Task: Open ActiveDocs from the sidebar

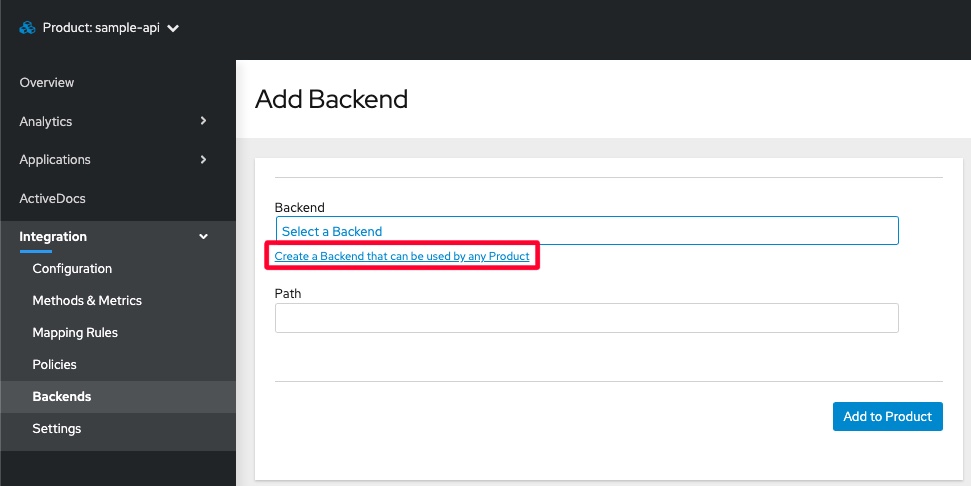Action: coord(53,198)
